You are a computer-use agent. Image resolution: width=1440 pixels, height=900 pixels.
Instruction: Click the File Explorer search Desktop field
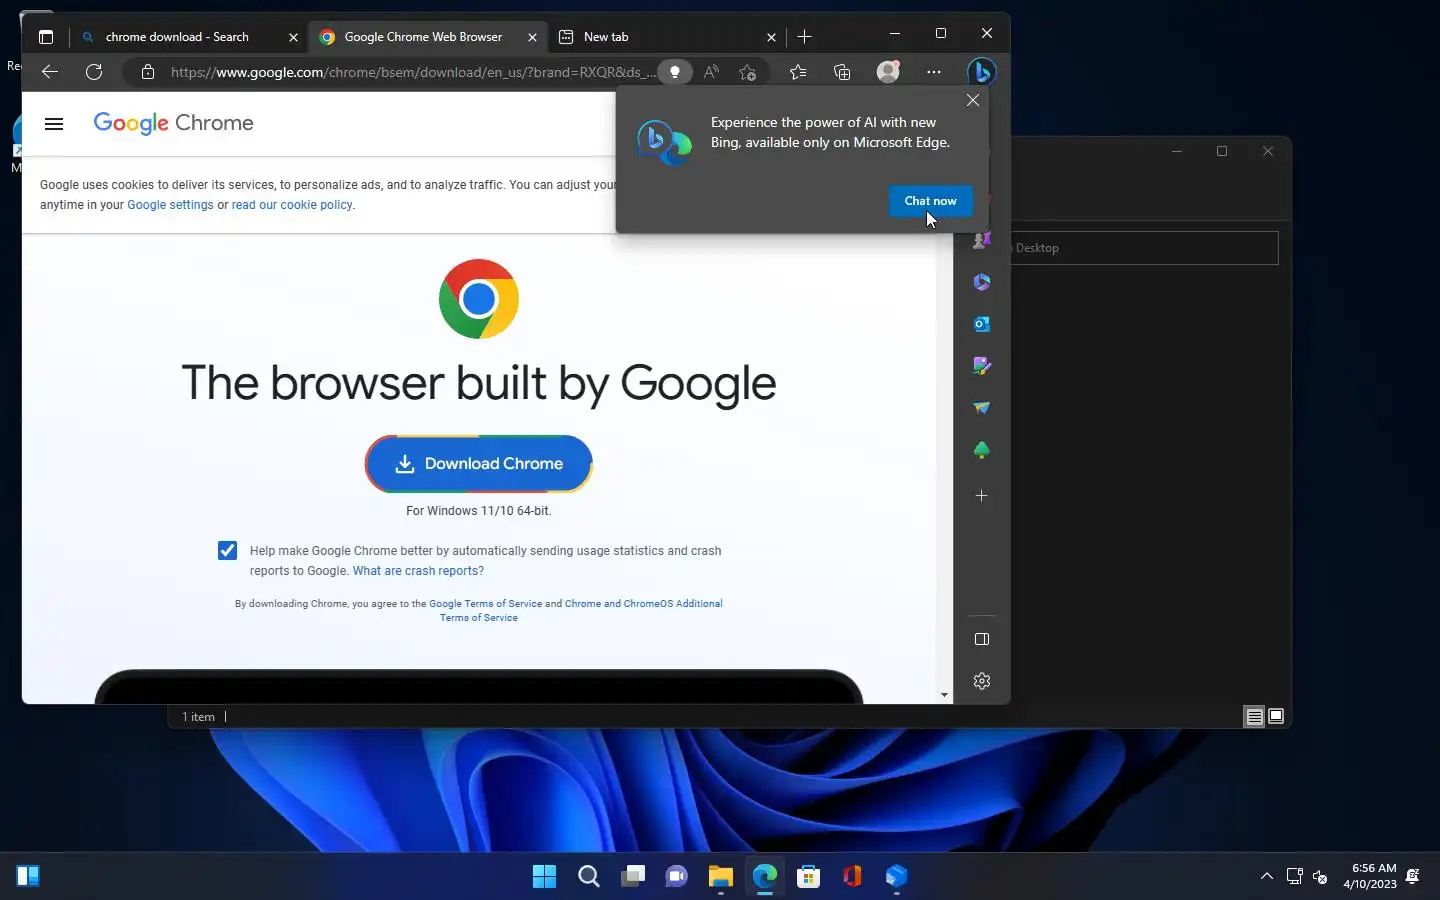1145,248
